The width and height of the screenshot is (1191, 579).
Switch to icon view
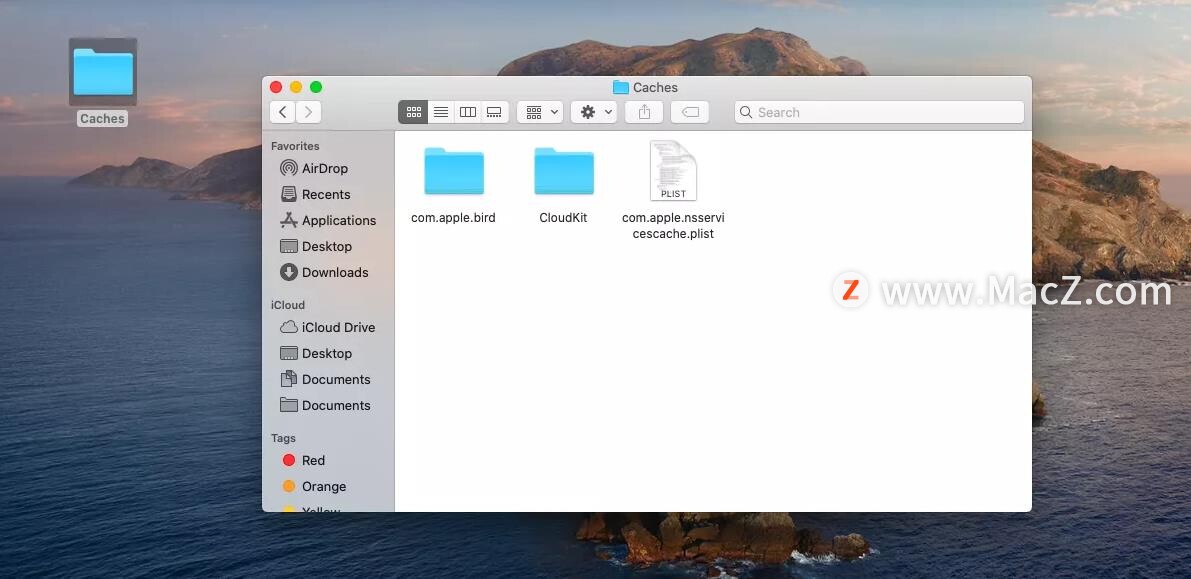pos(413,112)
